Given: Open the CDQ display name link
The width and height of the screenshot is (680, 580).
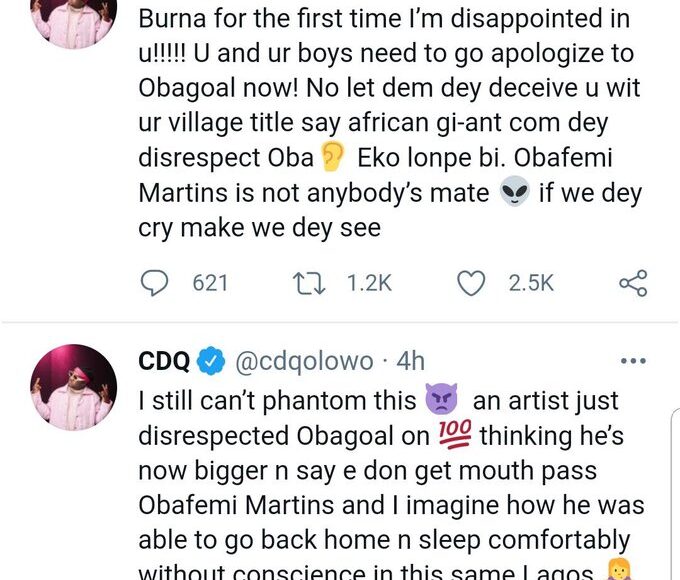Looking at the screenshot, I should click(161, 361).
